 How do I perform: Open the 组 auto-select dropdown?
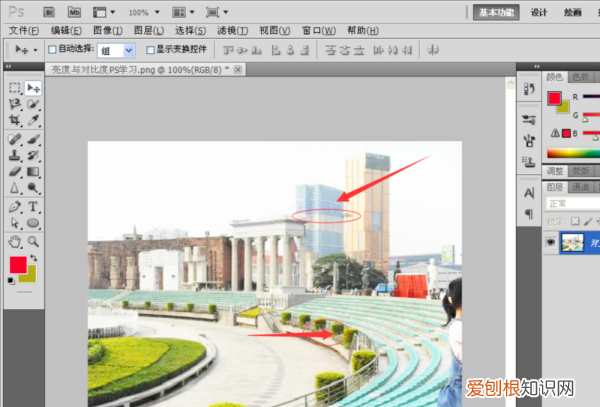117,49
